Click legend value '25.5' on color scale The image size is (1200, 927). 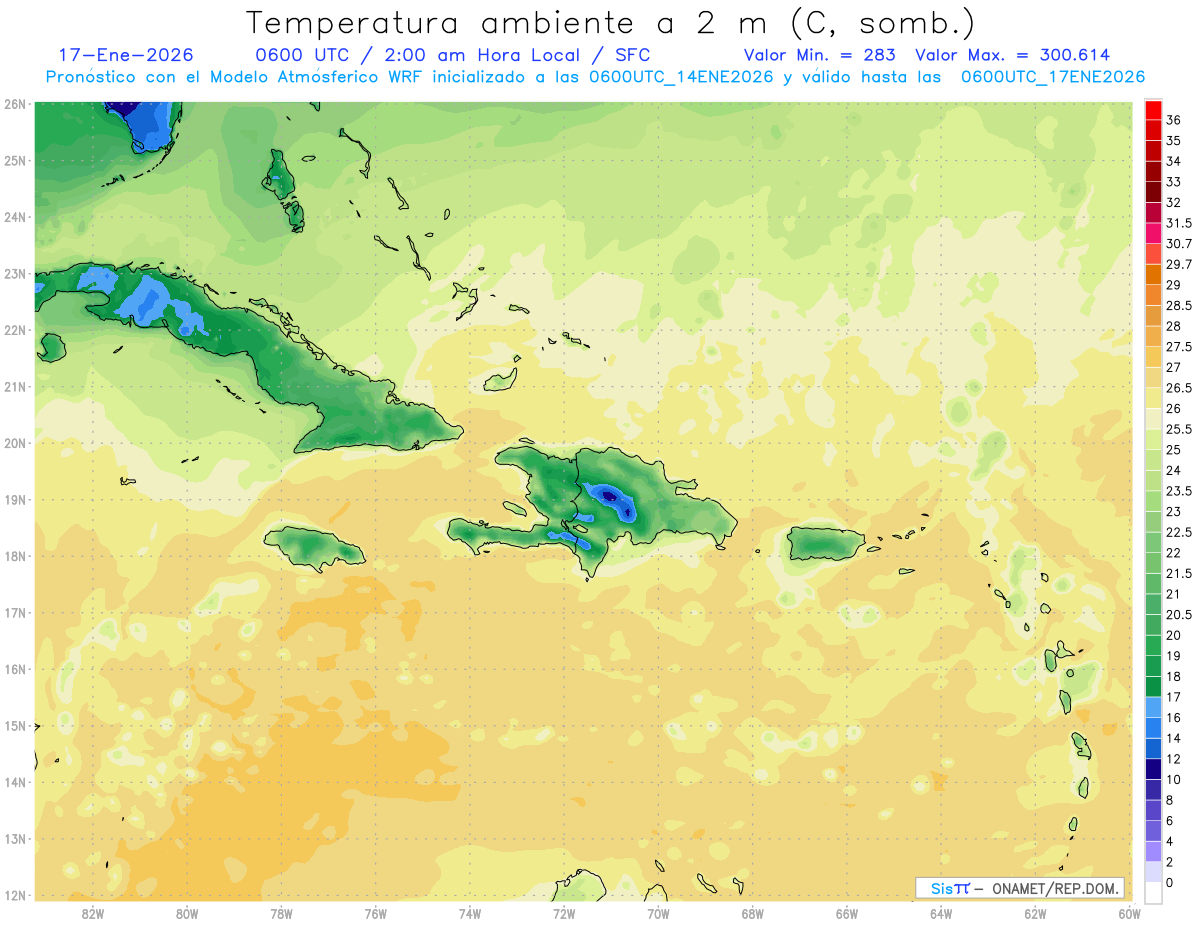pos(1179,429)
